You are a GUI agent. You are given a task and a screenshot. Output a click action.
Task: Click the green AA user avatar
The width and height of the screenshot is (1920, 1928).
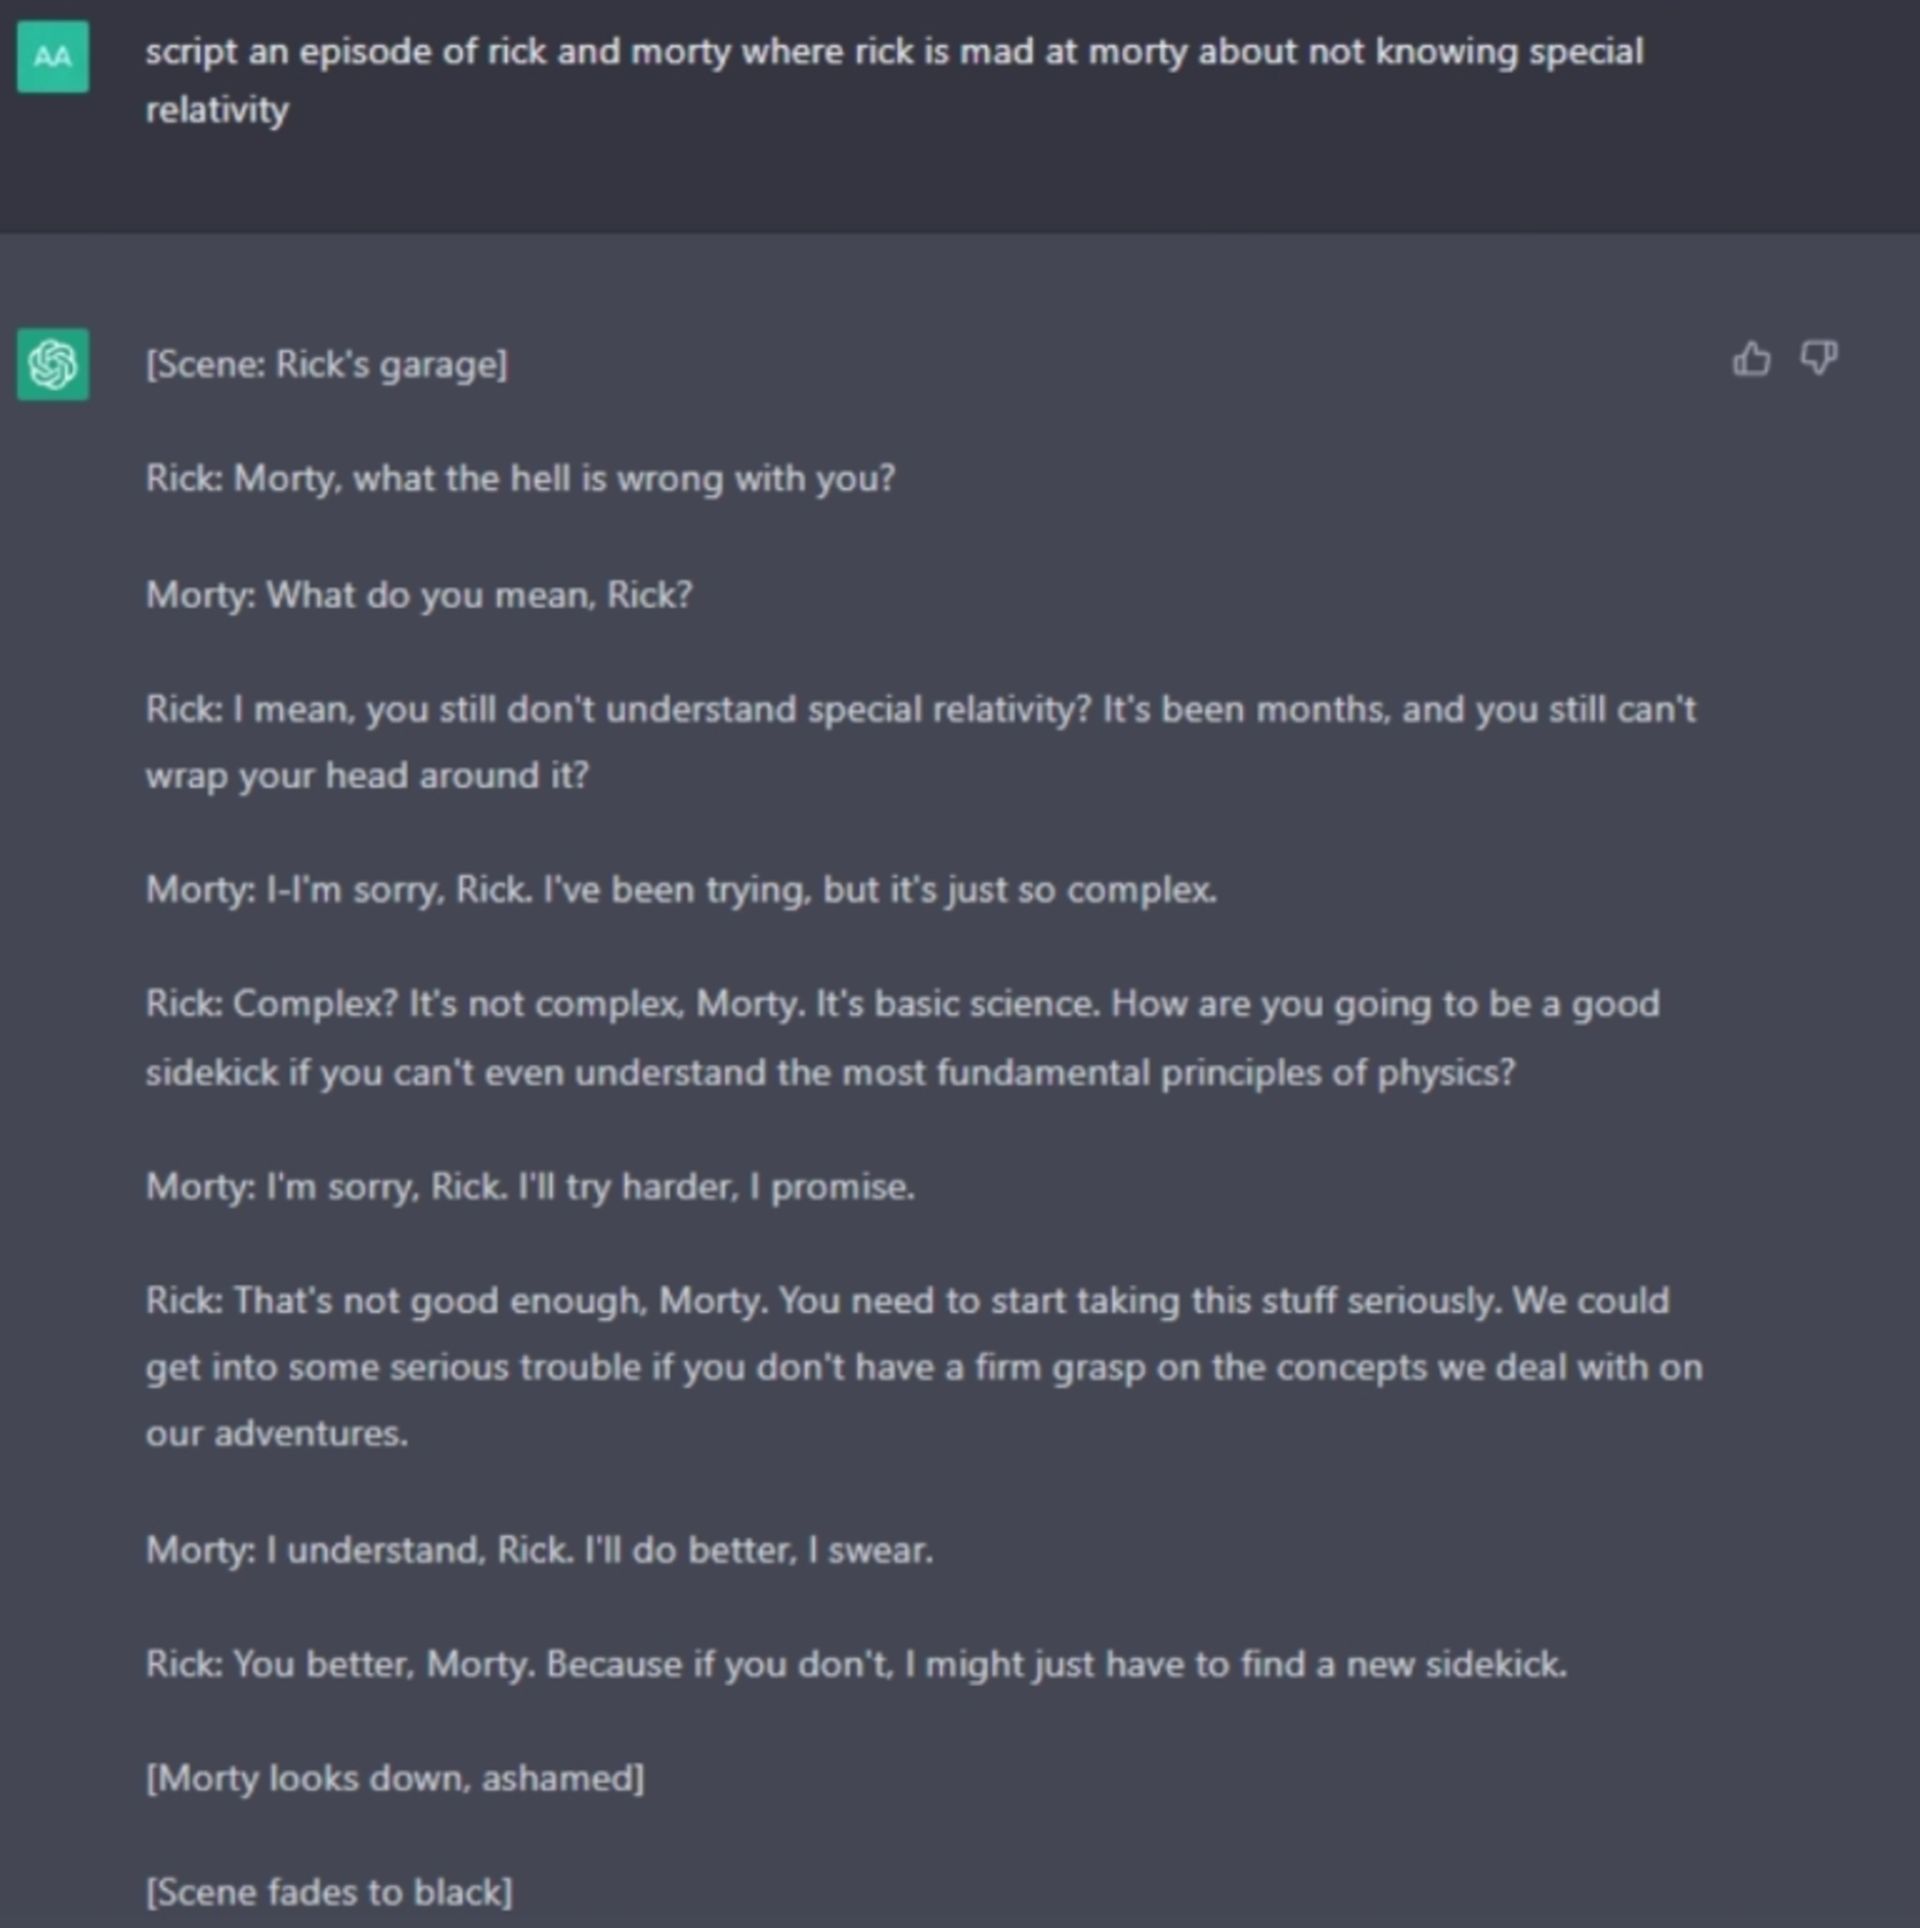pyautogui.click(x=53, y=57)
